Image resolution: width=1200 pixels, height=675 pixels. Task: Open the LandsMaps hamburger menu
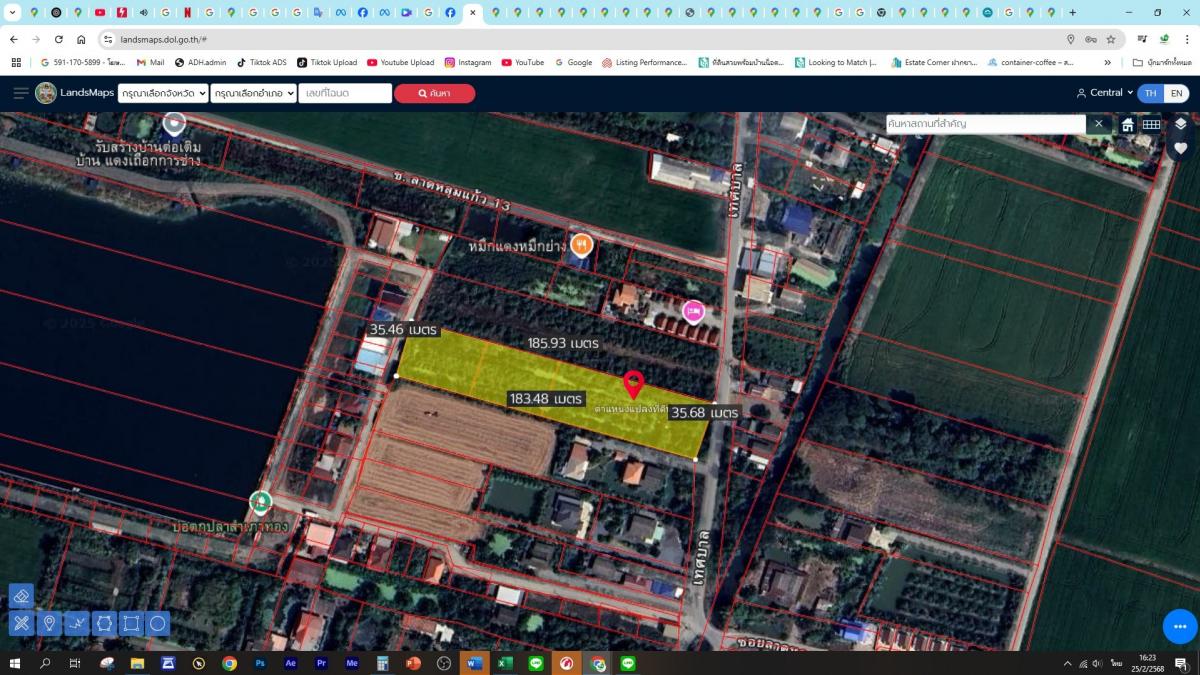pyautogui.click(x=21, y=93)
